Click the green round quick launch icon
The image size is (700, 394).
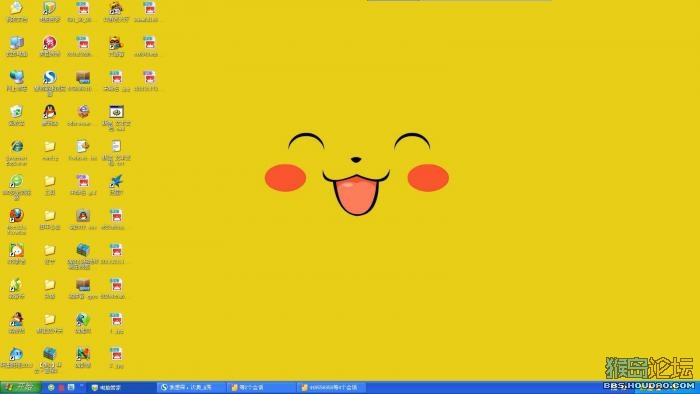(51, 387)
